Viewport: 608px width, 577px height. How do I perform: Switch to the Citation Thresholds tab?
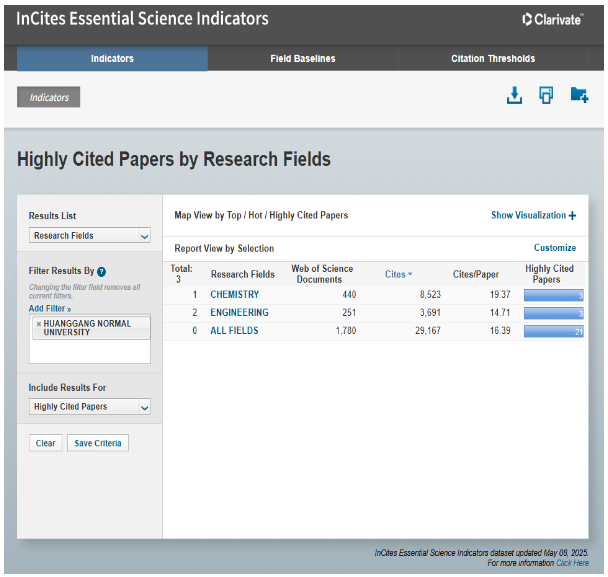(x=492, y=59)
